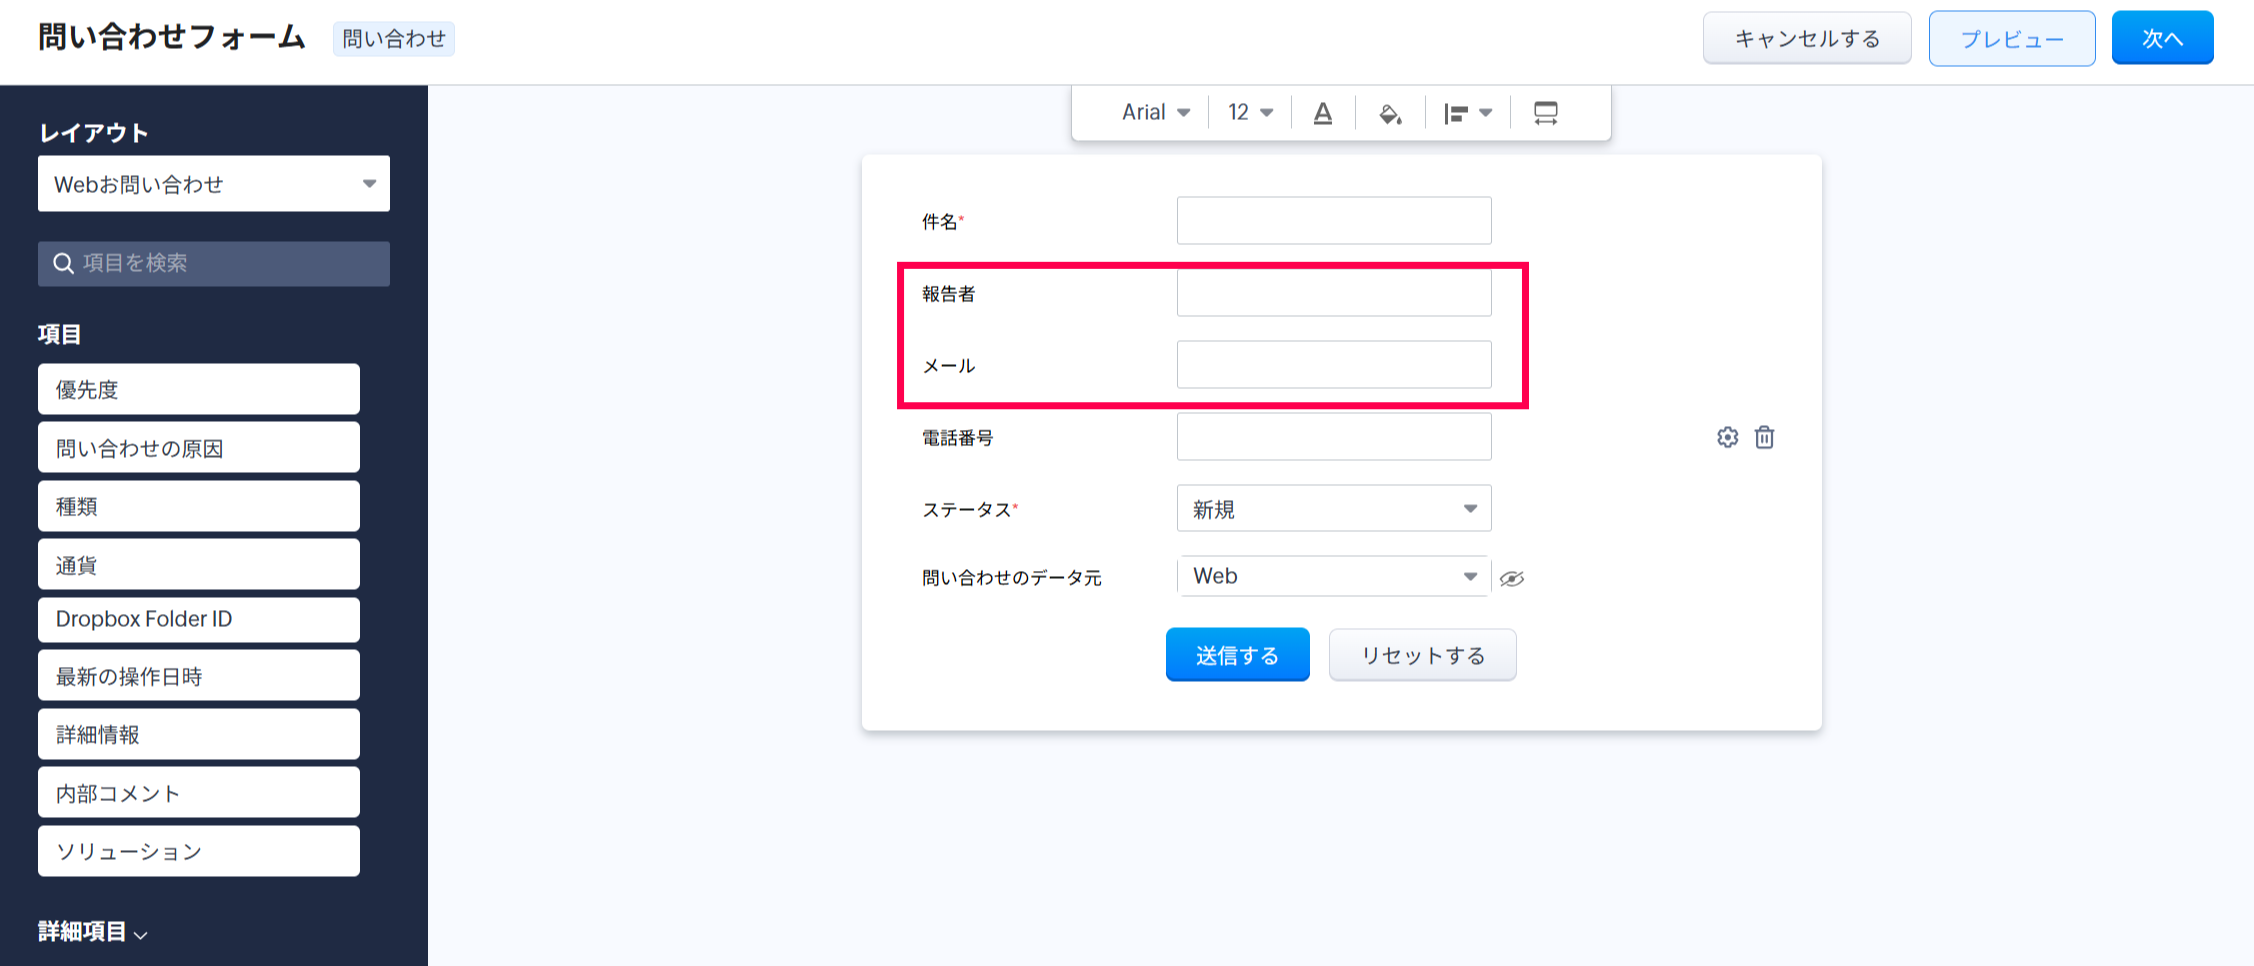Image resolution: width=2254 pixels, height=966 pixels.
Task: Open the background fill bucket tool
Action: coord(1390,113)
